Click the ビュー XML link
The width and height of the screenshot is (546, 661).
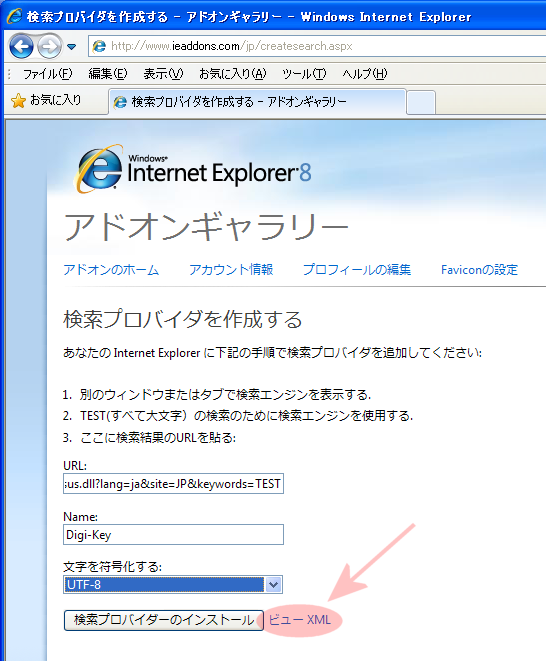(x=300, y=620)
